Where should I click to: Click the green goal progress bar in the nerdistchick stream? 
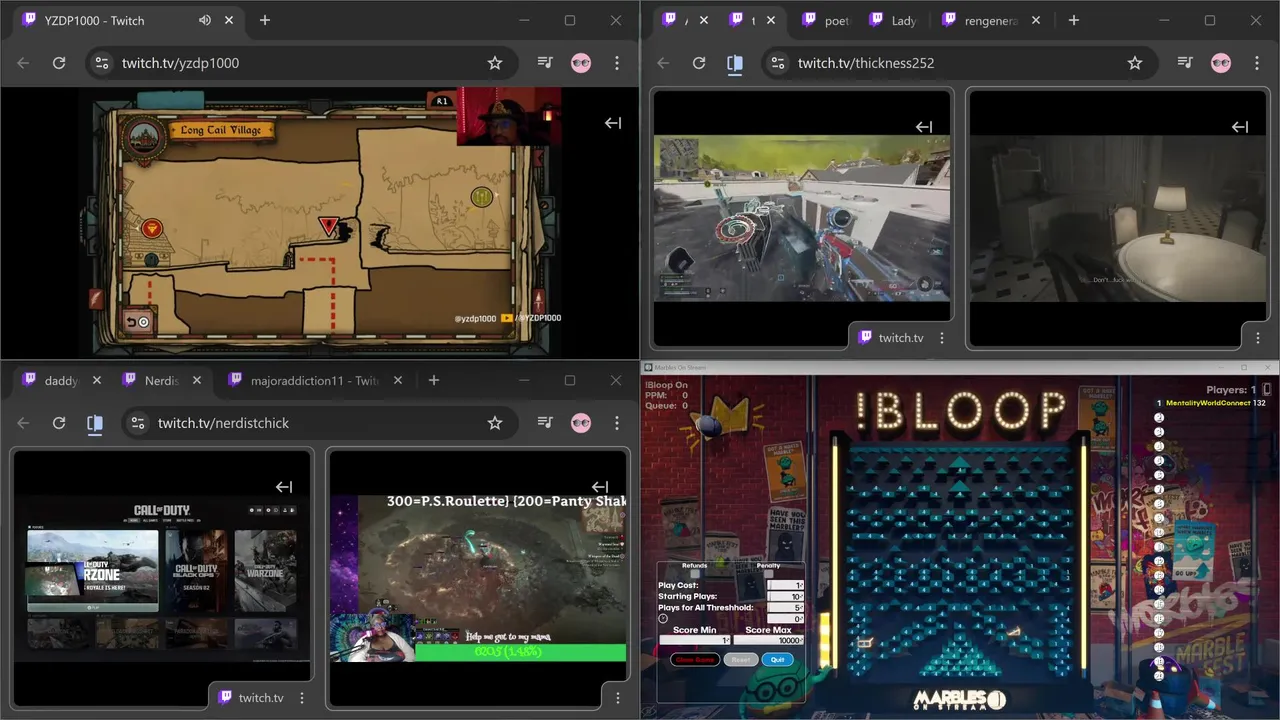coord(520,653)
